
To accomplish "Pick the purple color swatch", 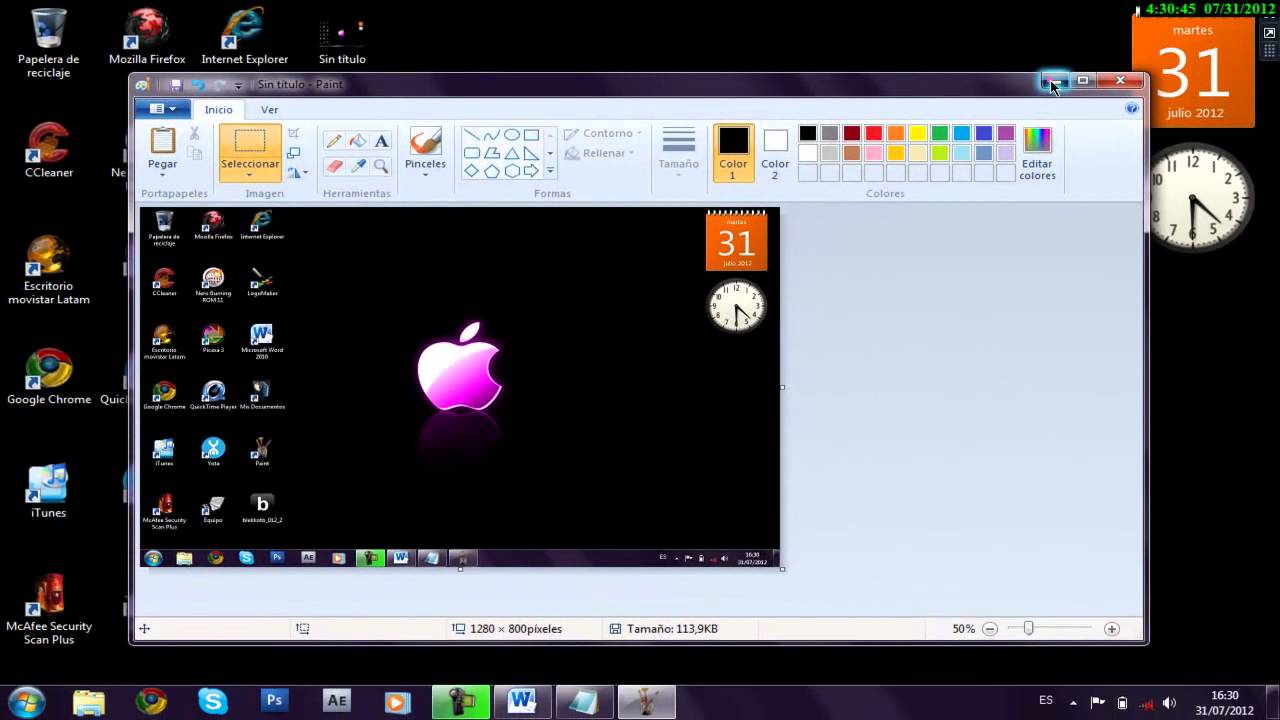I will point(1006,133).
